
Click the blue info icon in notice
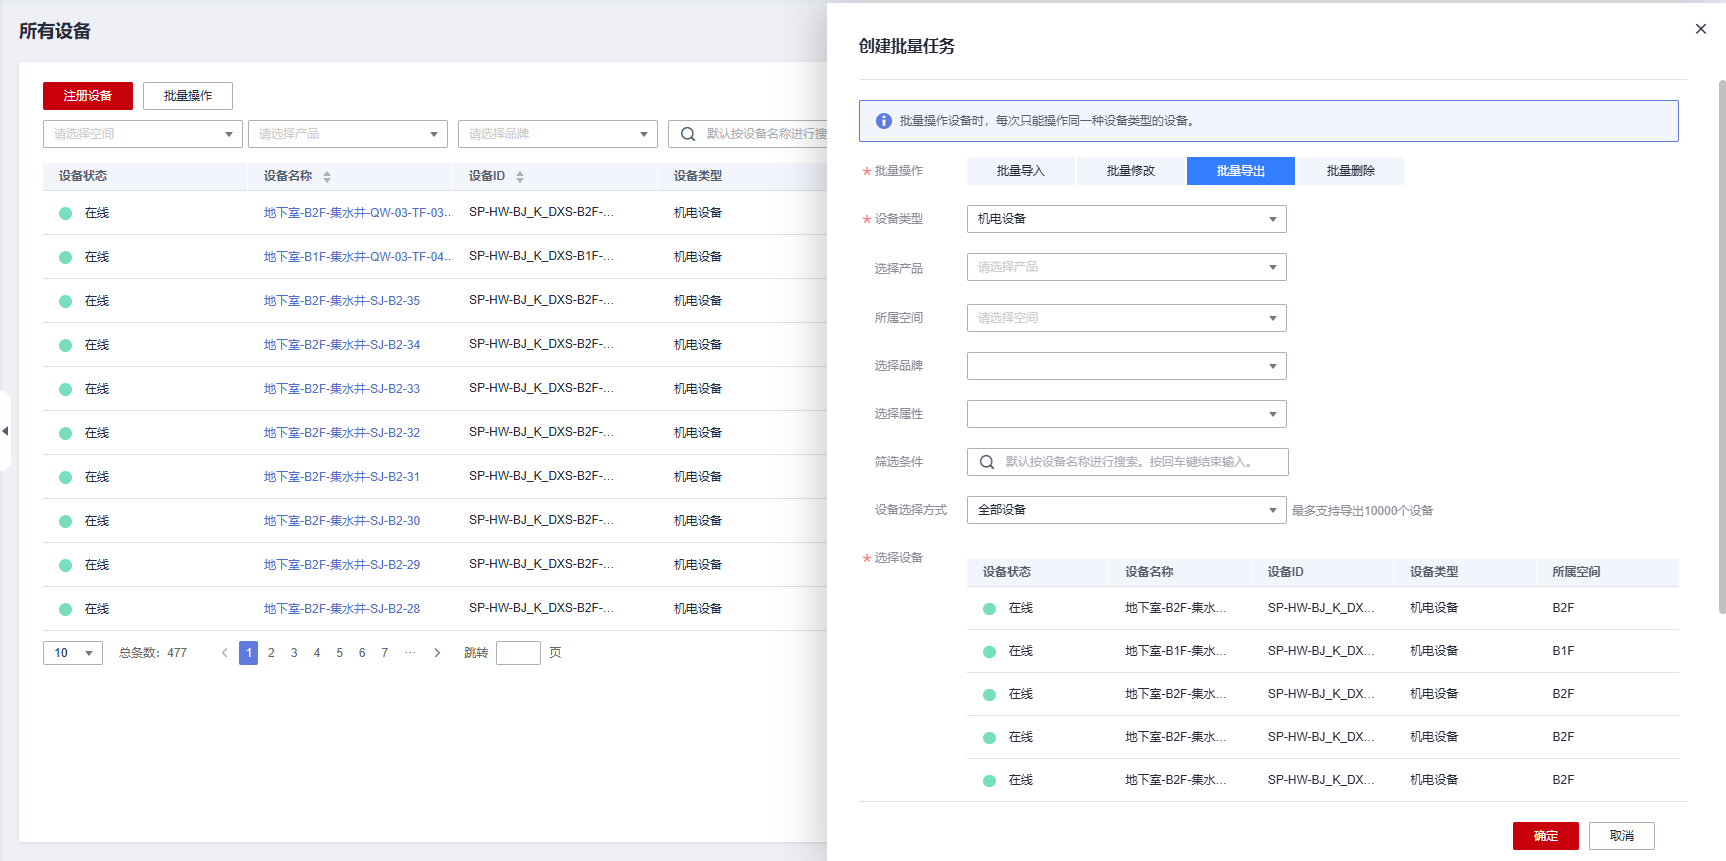pyautogui.click(x=884, y=121)
